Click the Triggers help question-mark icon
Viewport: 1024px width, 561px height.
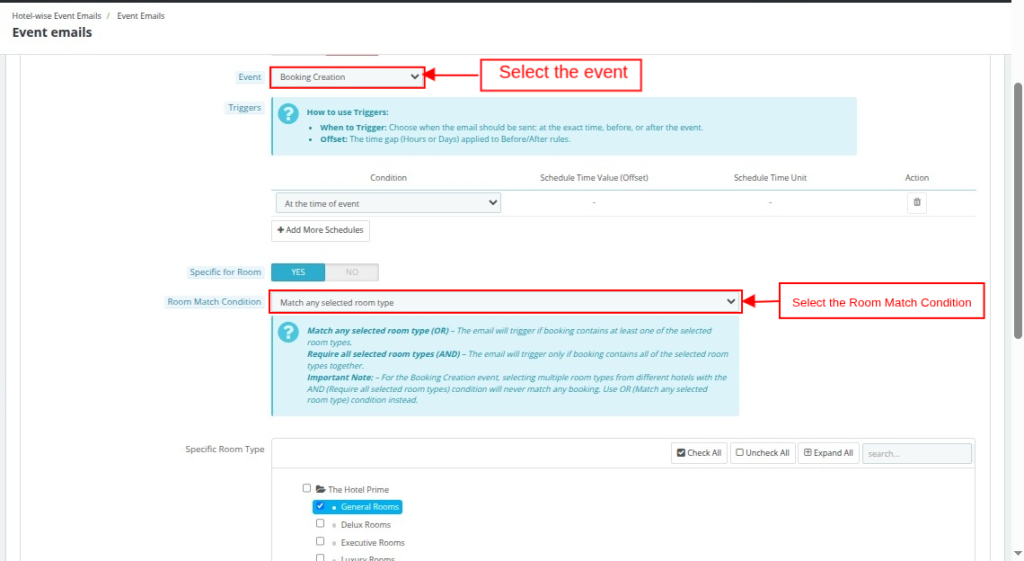tap(288, 113)
